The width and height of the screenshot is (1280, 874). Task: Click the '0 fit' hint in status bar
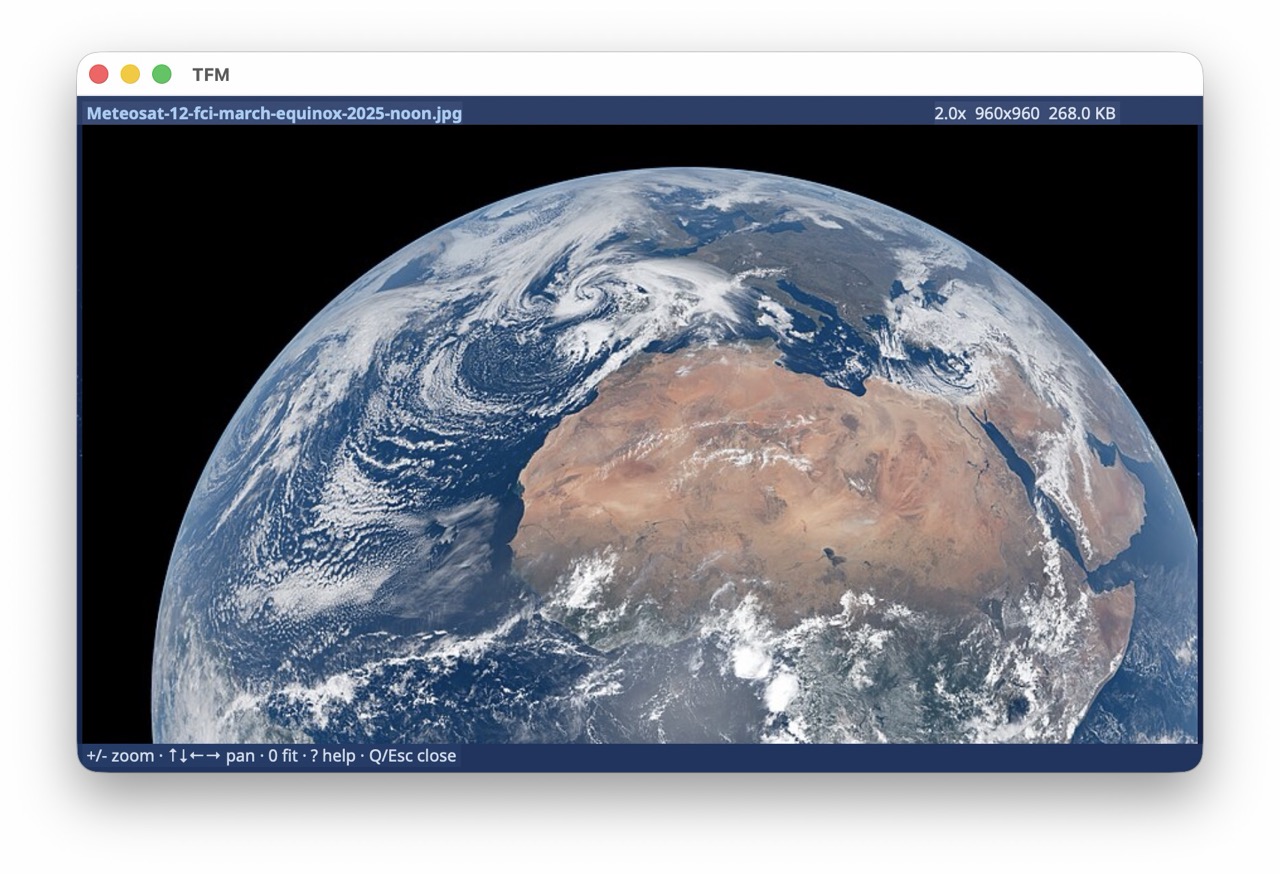283,755
